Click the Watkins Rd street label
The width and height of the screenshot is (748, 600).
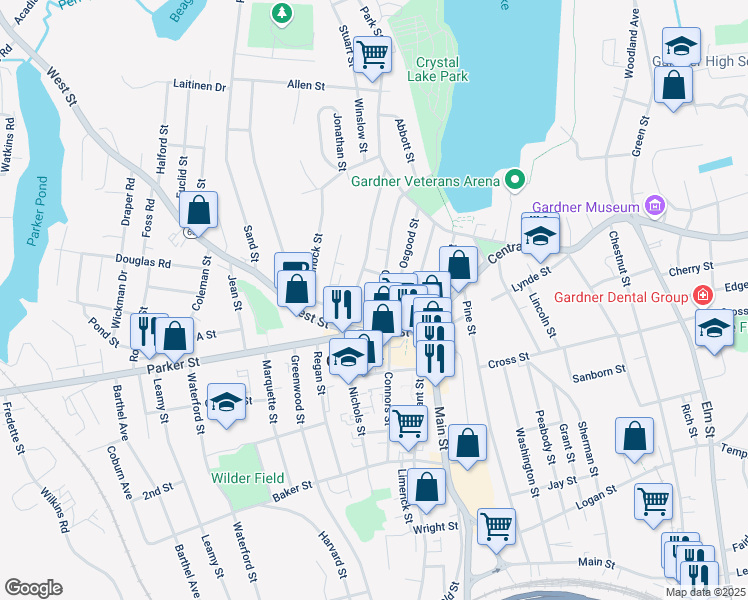pos(7,145)
